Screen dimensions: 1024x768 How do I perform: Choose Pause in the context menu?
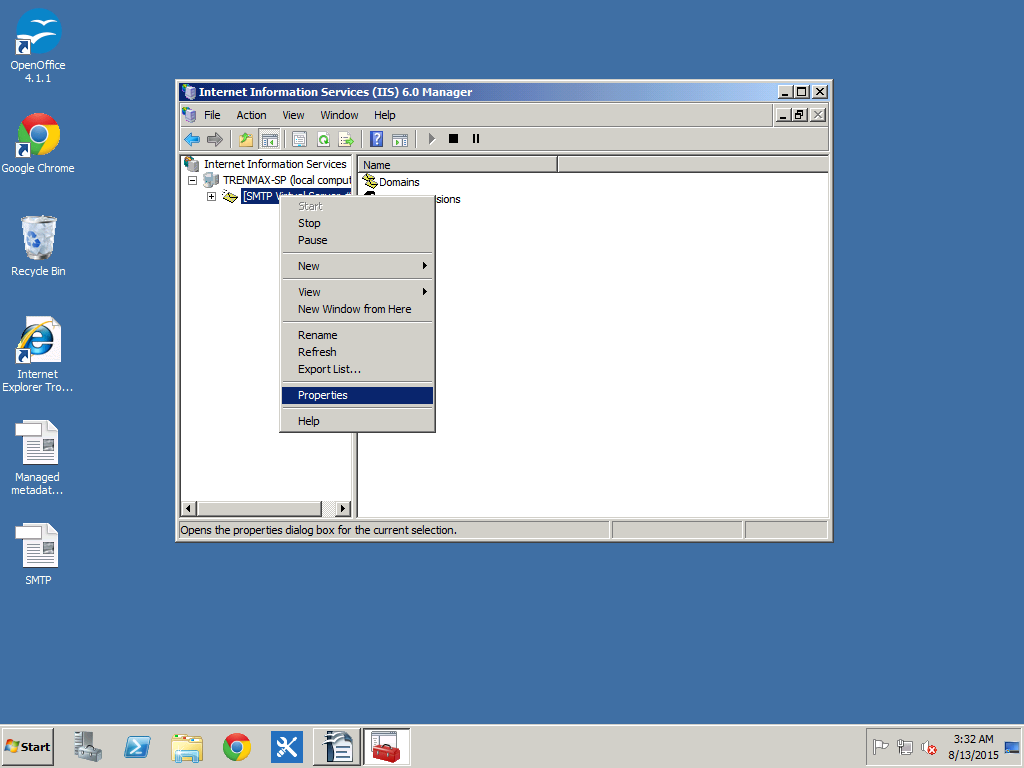pyautogui.click(x=357, y=240)
